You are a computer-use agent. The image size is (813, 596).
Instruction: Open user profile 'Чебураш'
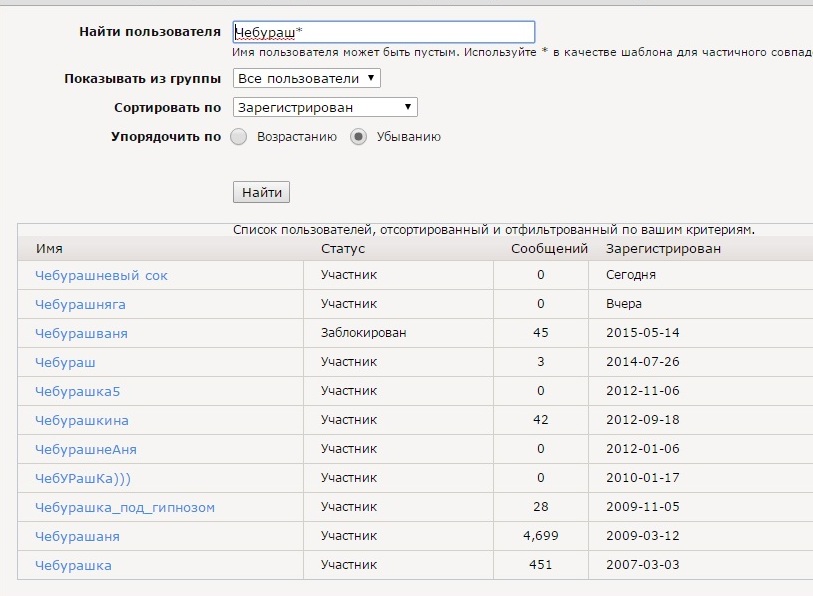point(65,362)
